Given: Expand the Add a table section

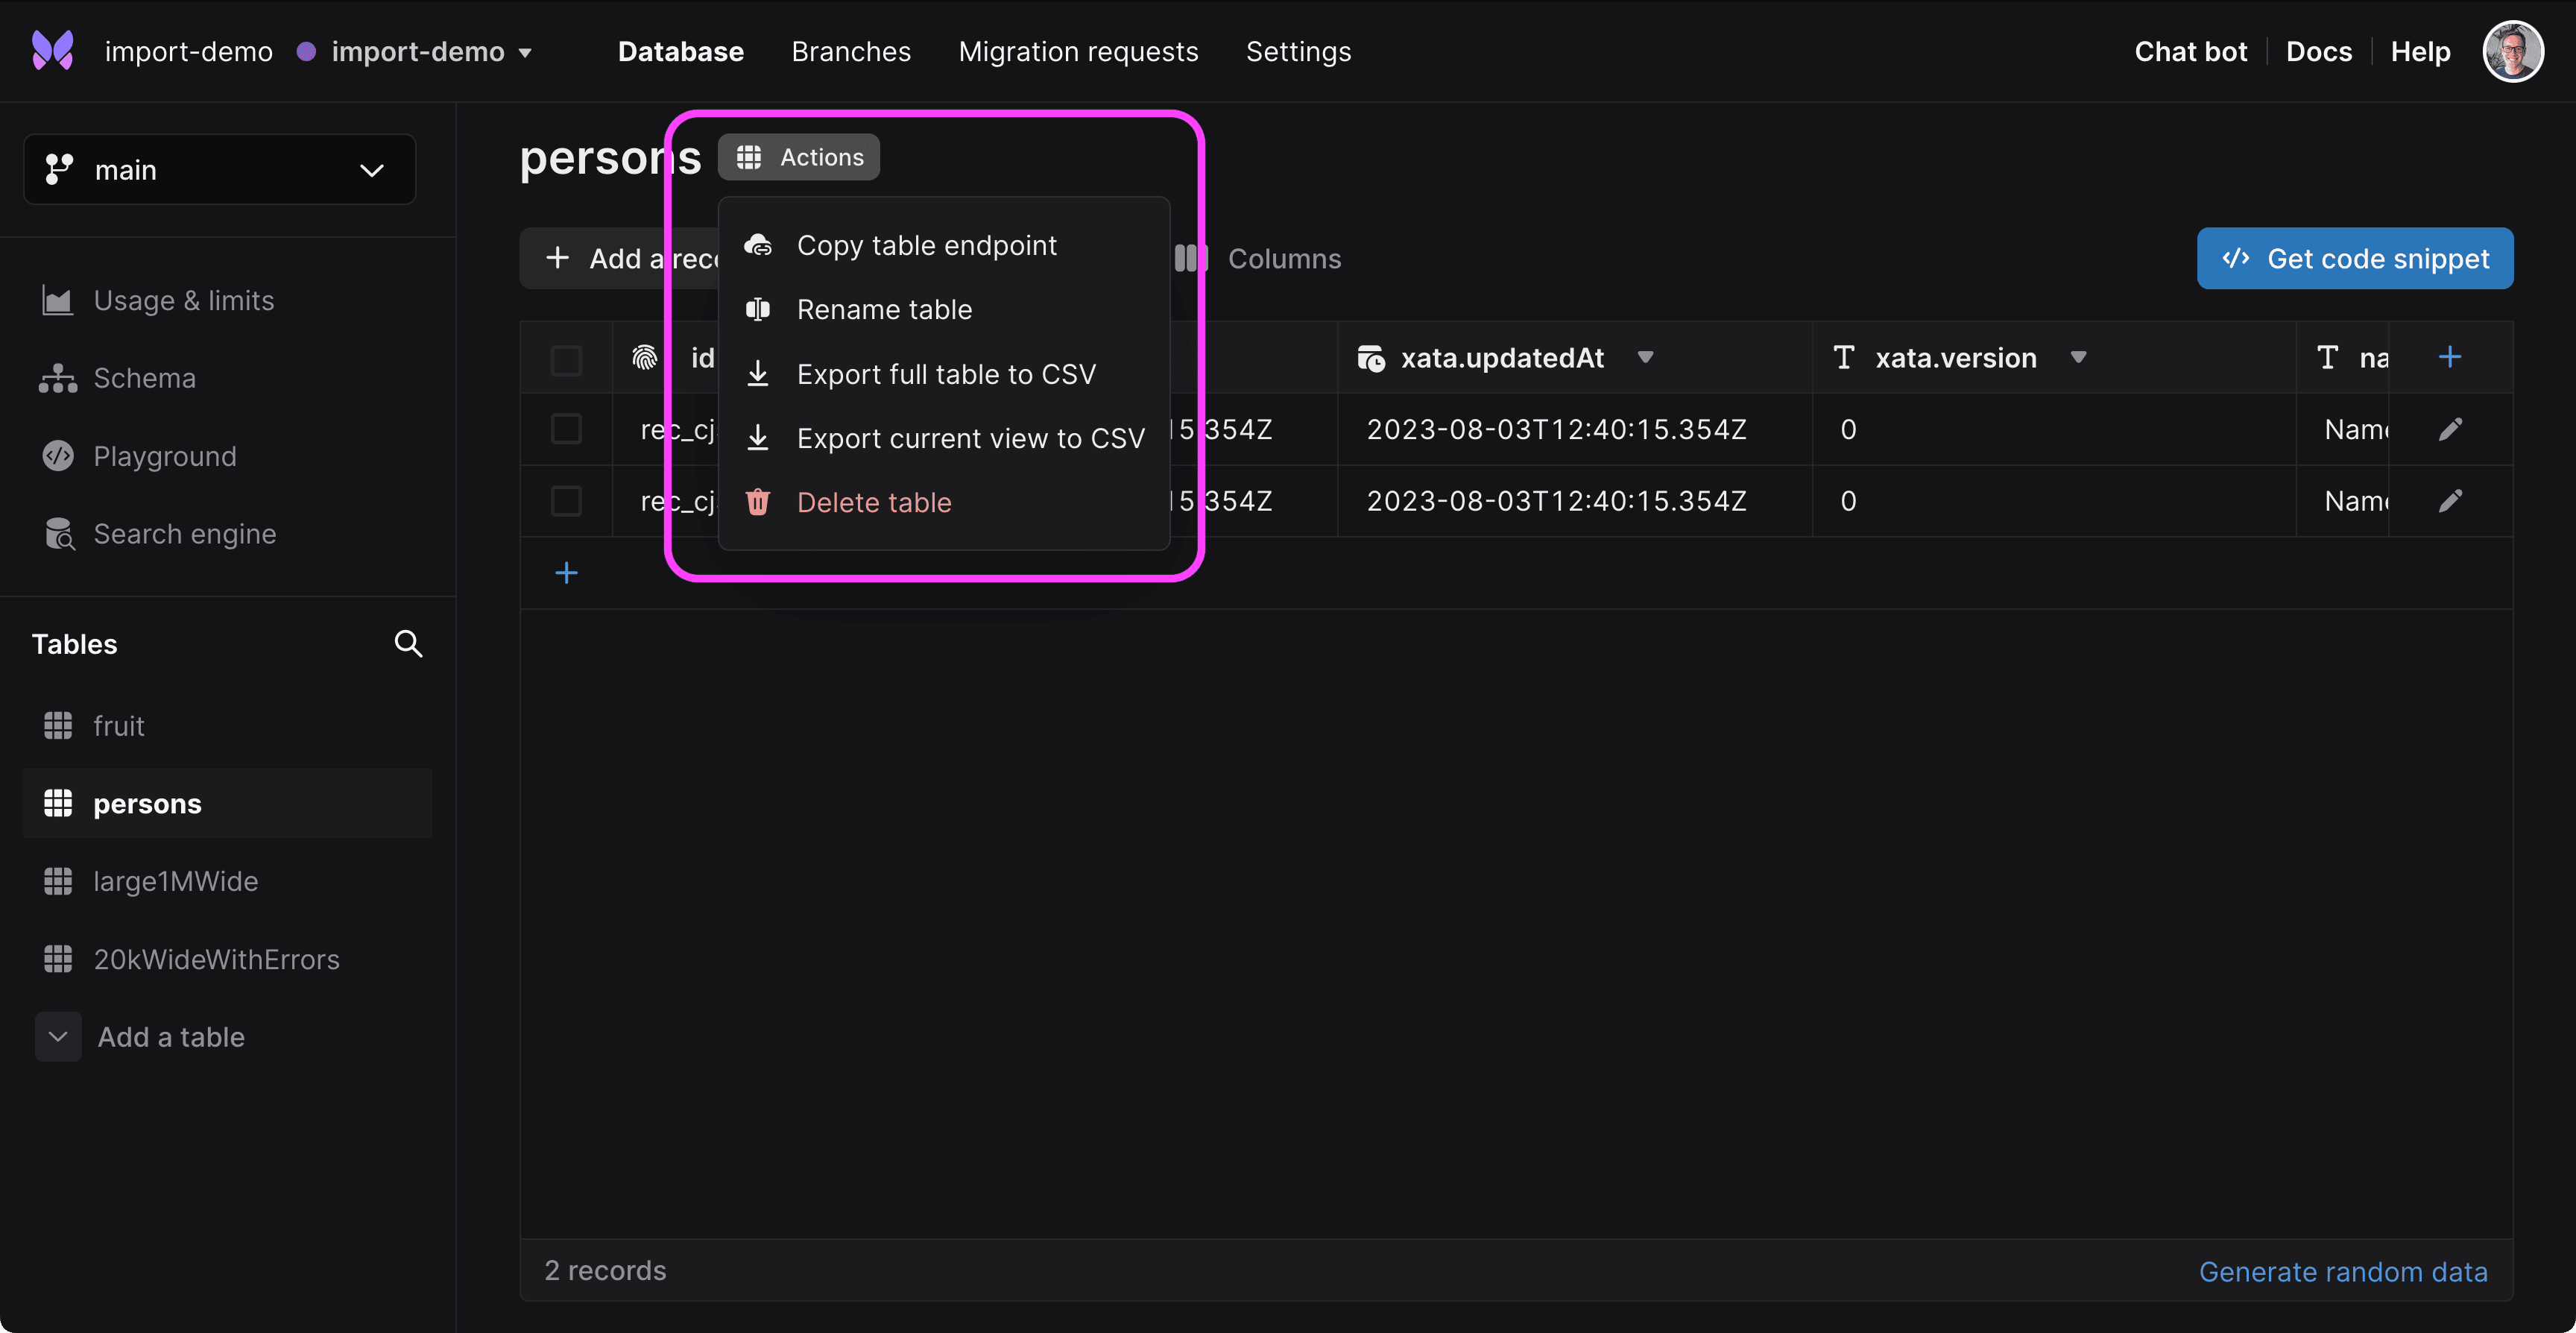Looking at the screenshot, I should click(170, 1037).
